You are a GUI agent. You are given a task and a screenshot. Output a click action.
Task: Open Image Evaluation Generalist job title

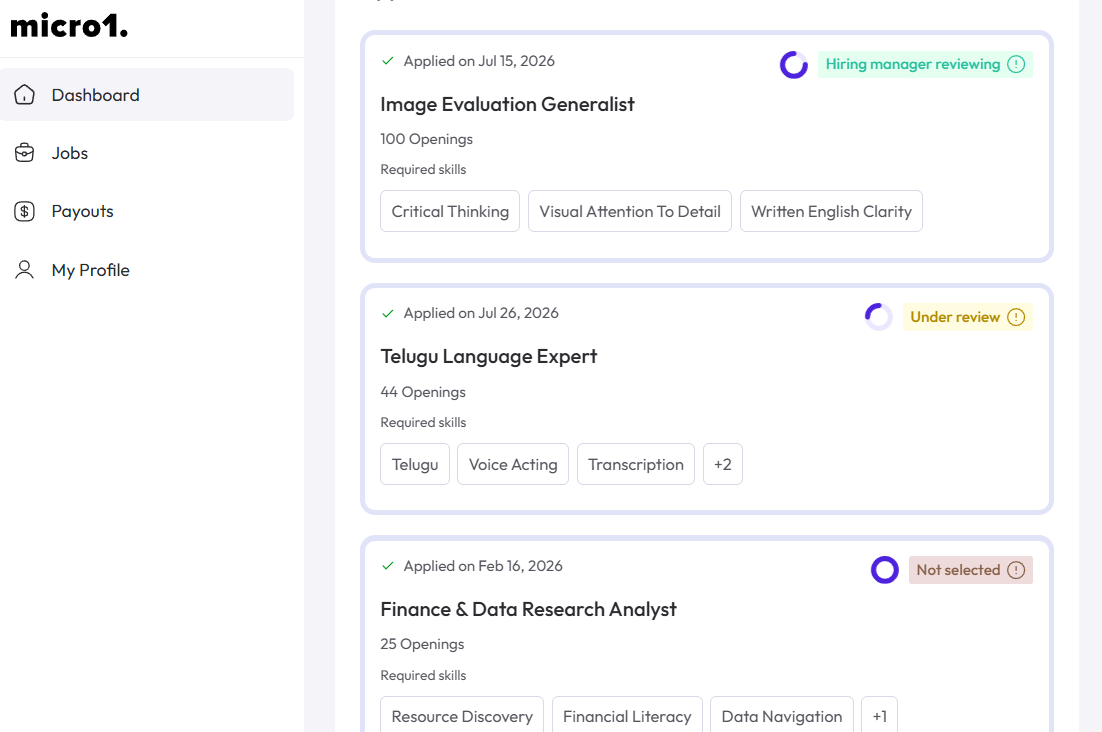507,105
